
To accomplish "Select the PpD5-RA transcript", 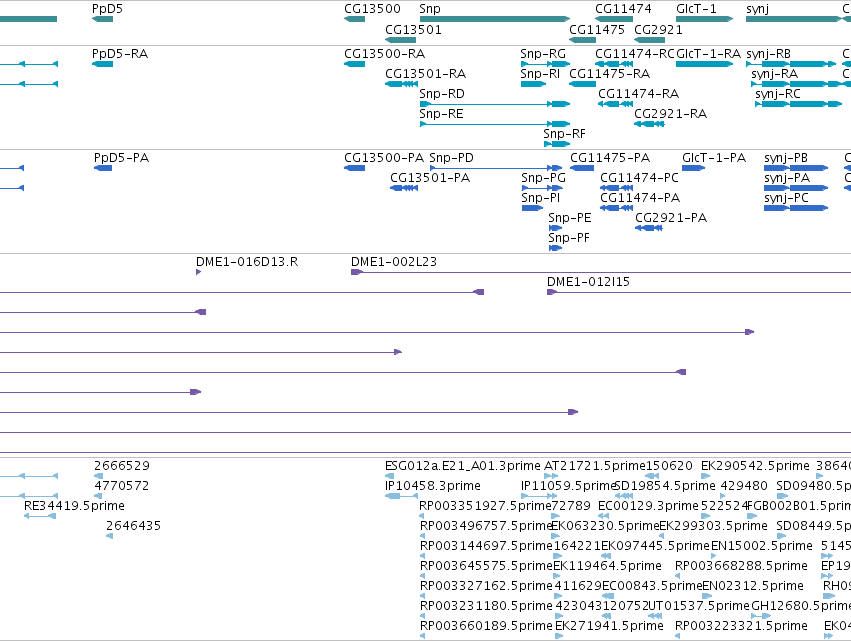I will pyautogui.click(x=103, y=64).
